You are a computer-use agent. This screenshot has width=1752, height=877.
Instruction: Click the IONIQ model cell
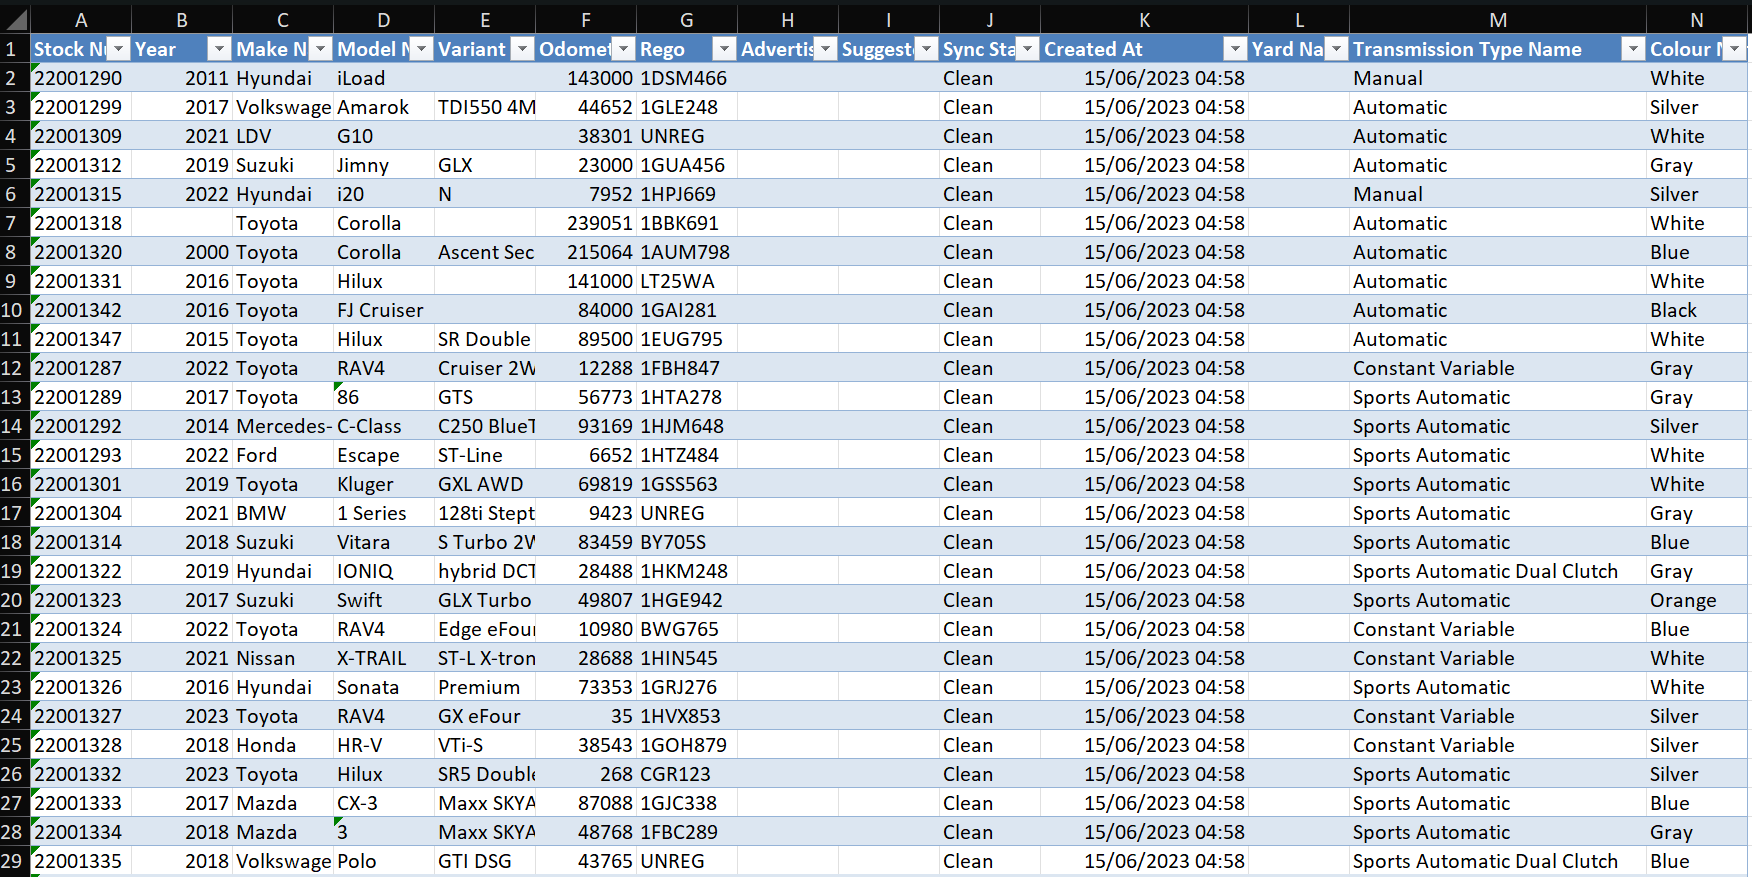(x=384, y=571)
